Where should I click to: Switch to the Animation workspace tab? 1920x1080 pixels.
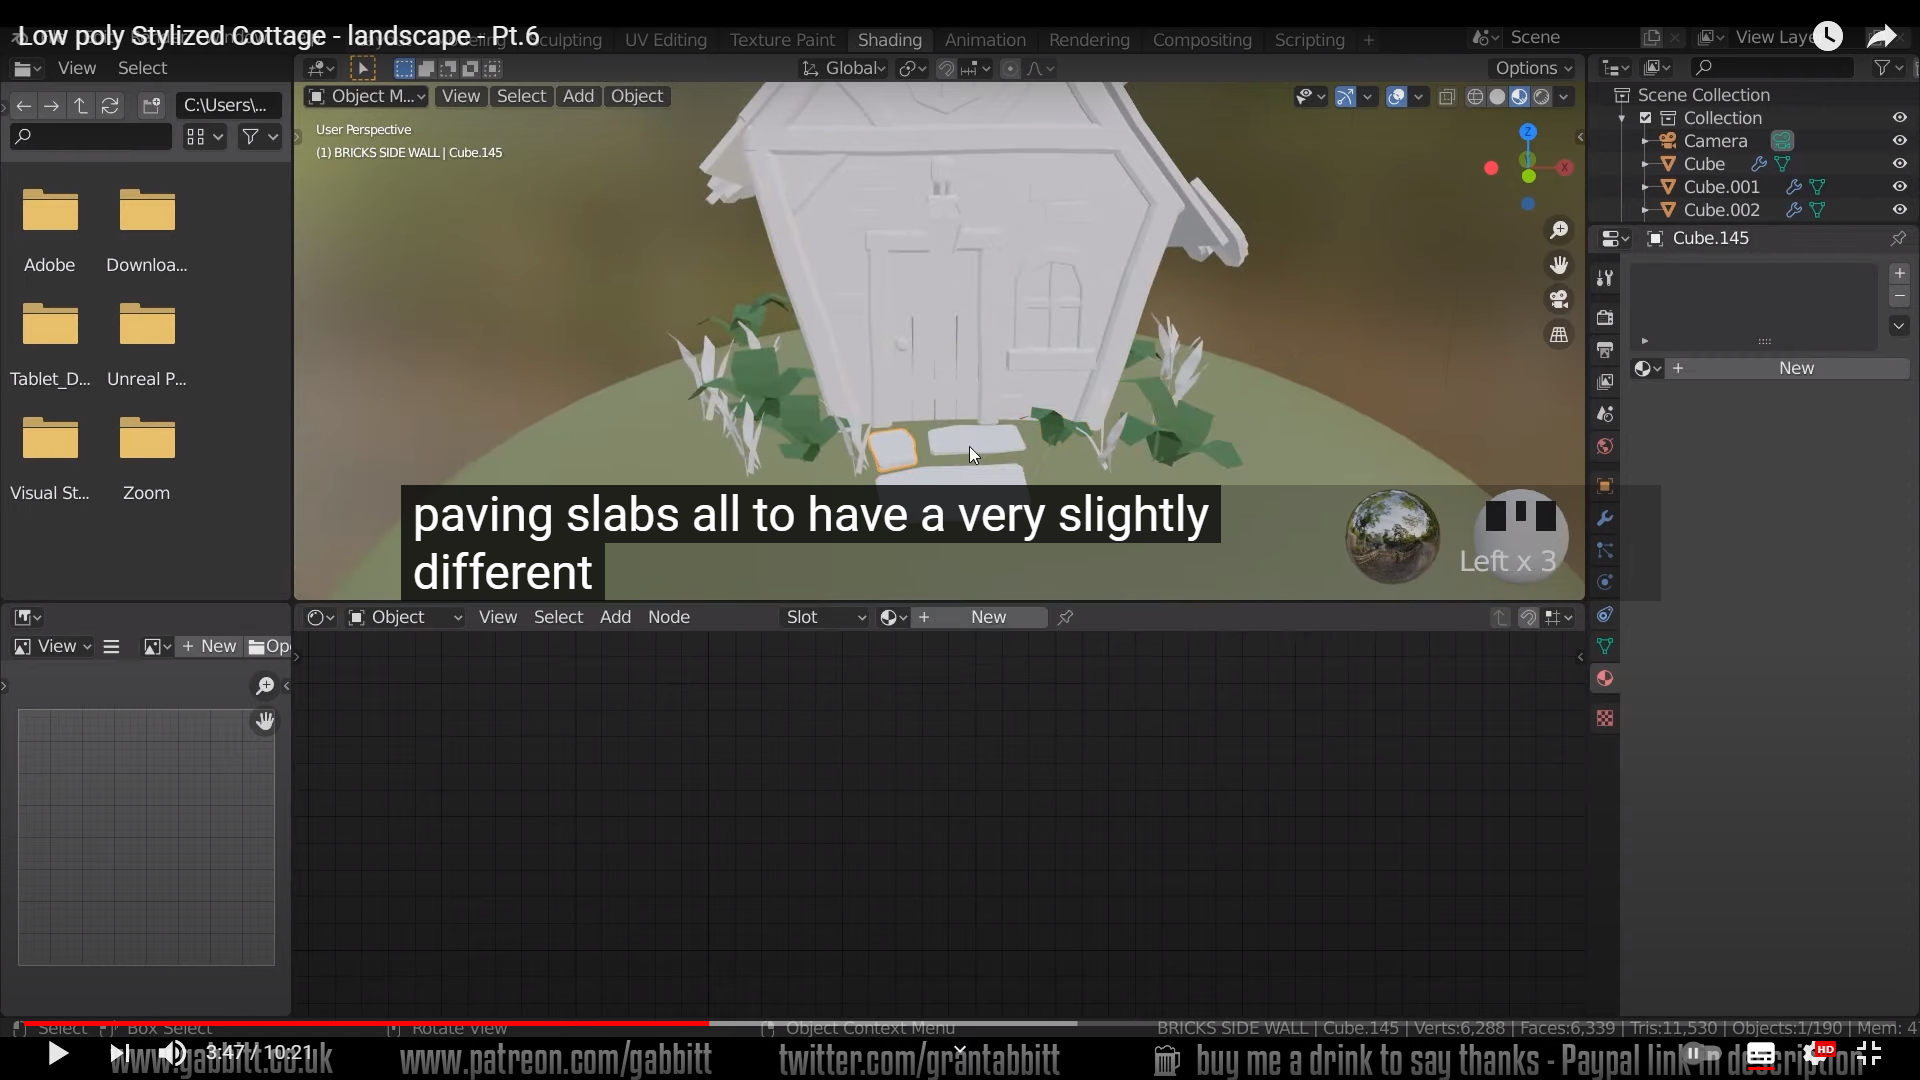point(984,40)
